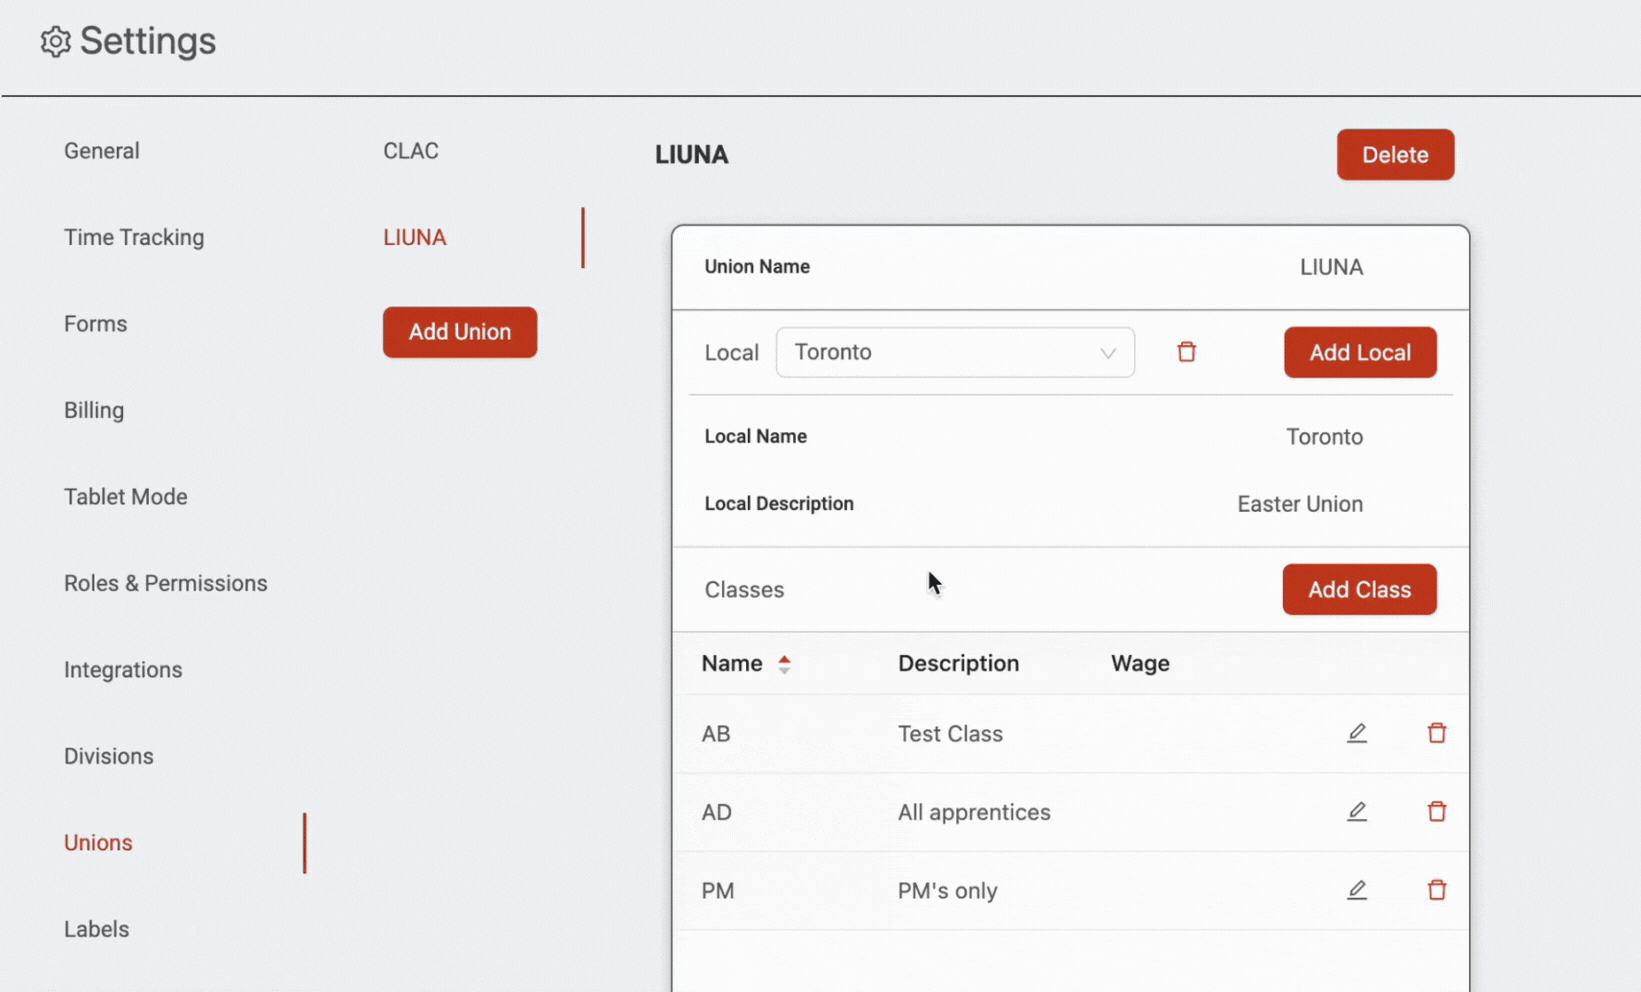Go to Divisions settings
Screen dimensions: 1641x992
point(109,756)
